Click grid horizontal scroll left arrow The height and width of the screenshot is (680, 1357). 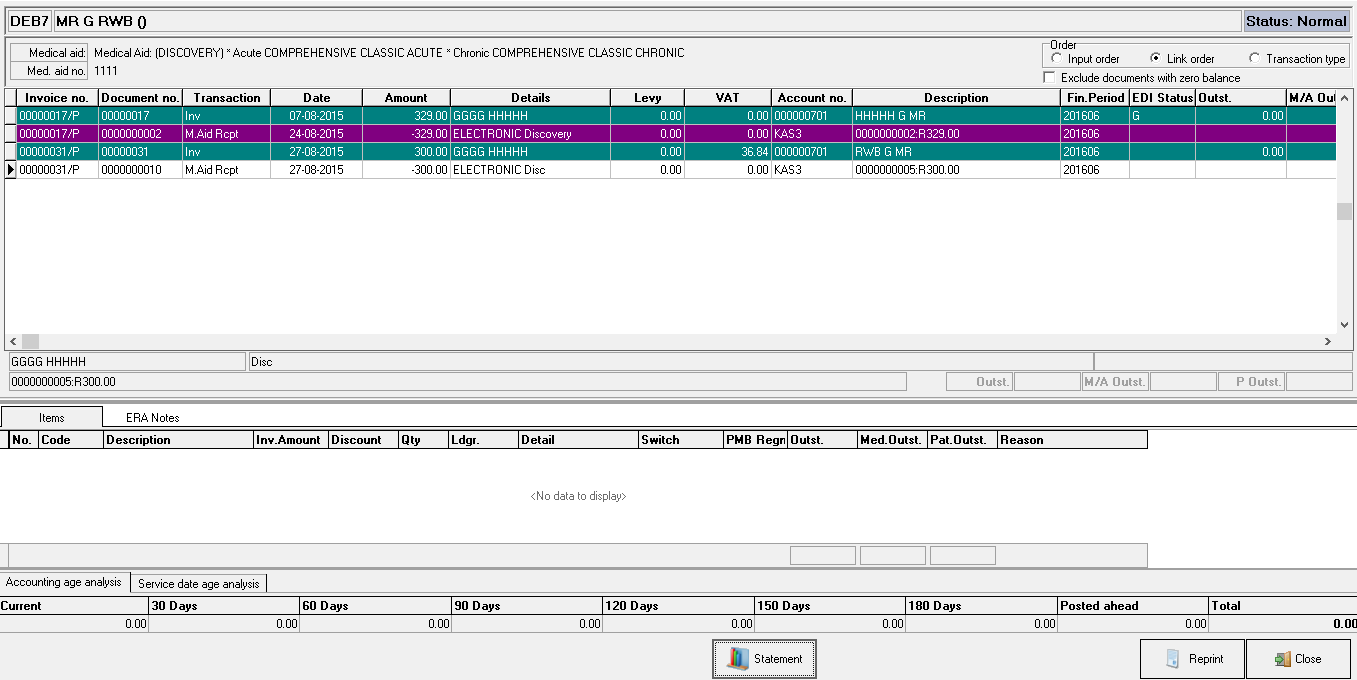(13, 341)
